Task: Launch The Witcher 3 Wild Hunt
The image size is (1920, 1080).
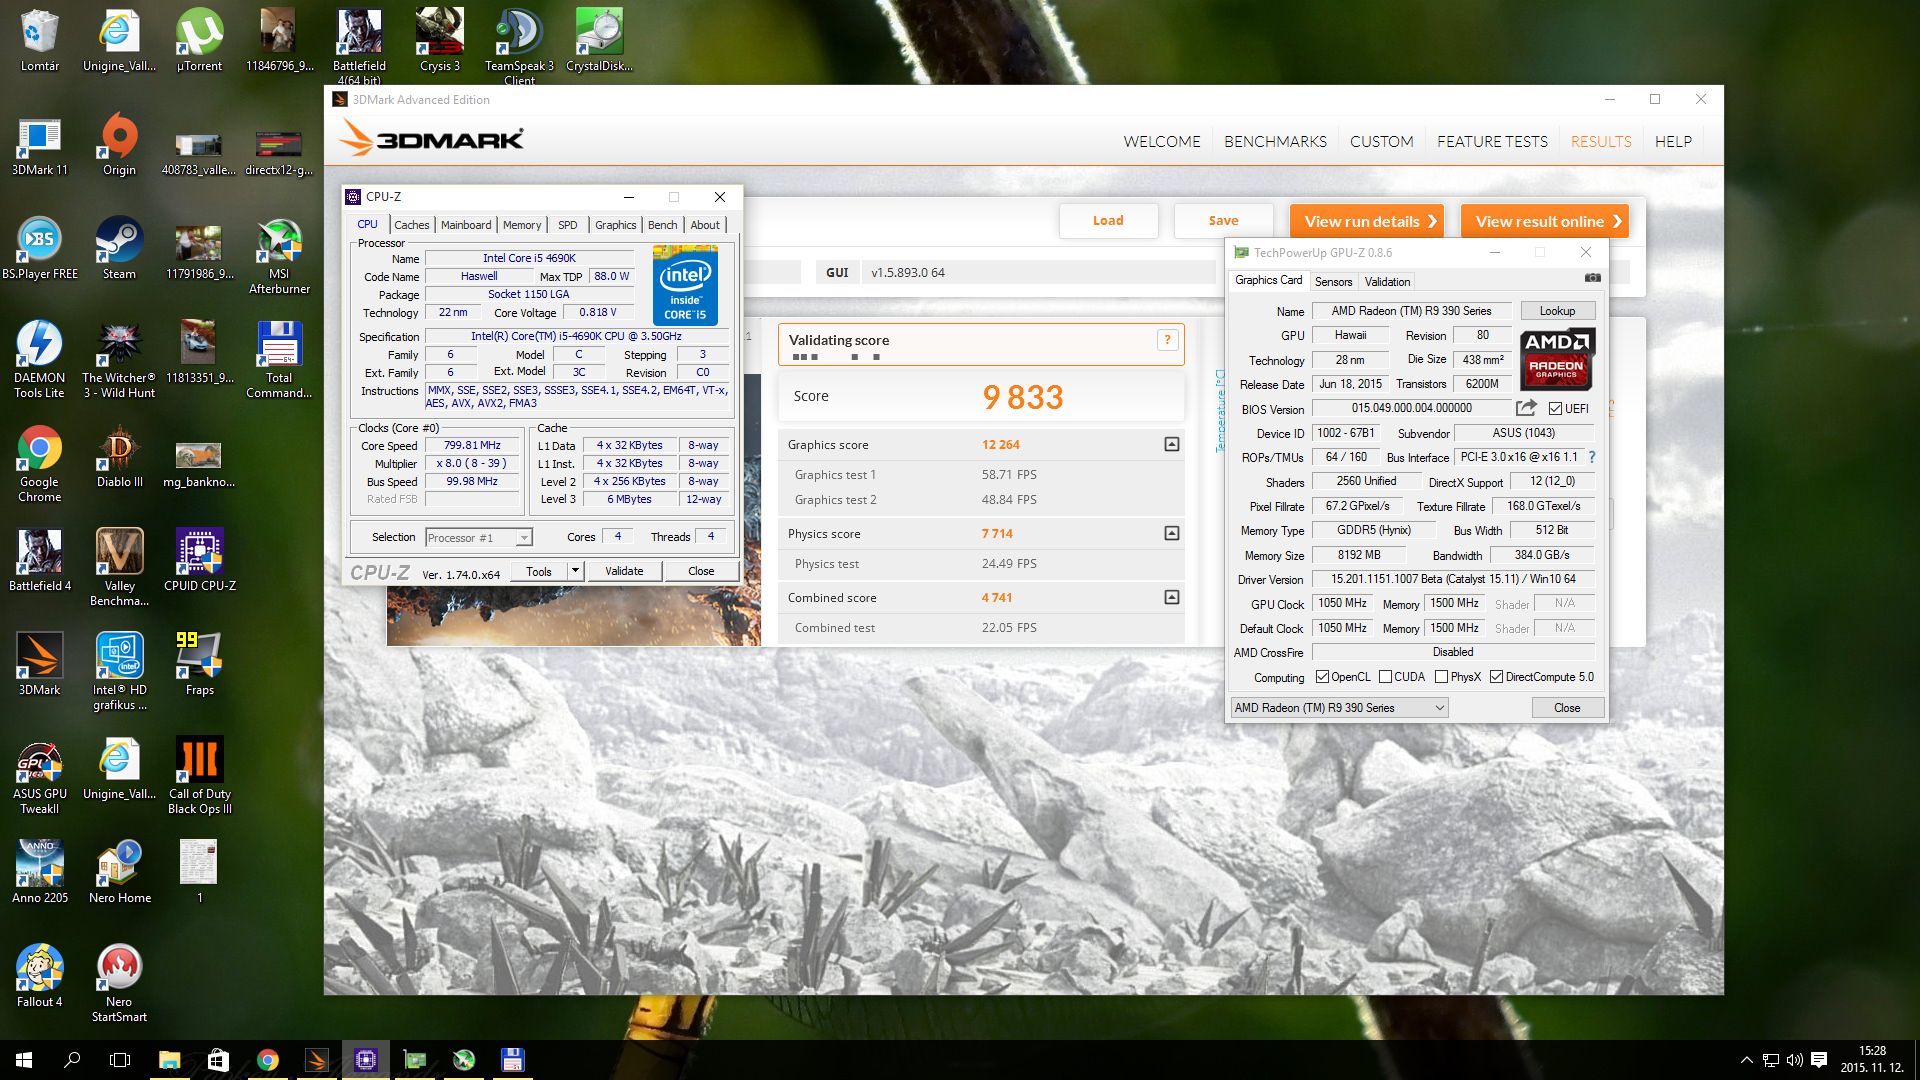Action: point(119,360)
